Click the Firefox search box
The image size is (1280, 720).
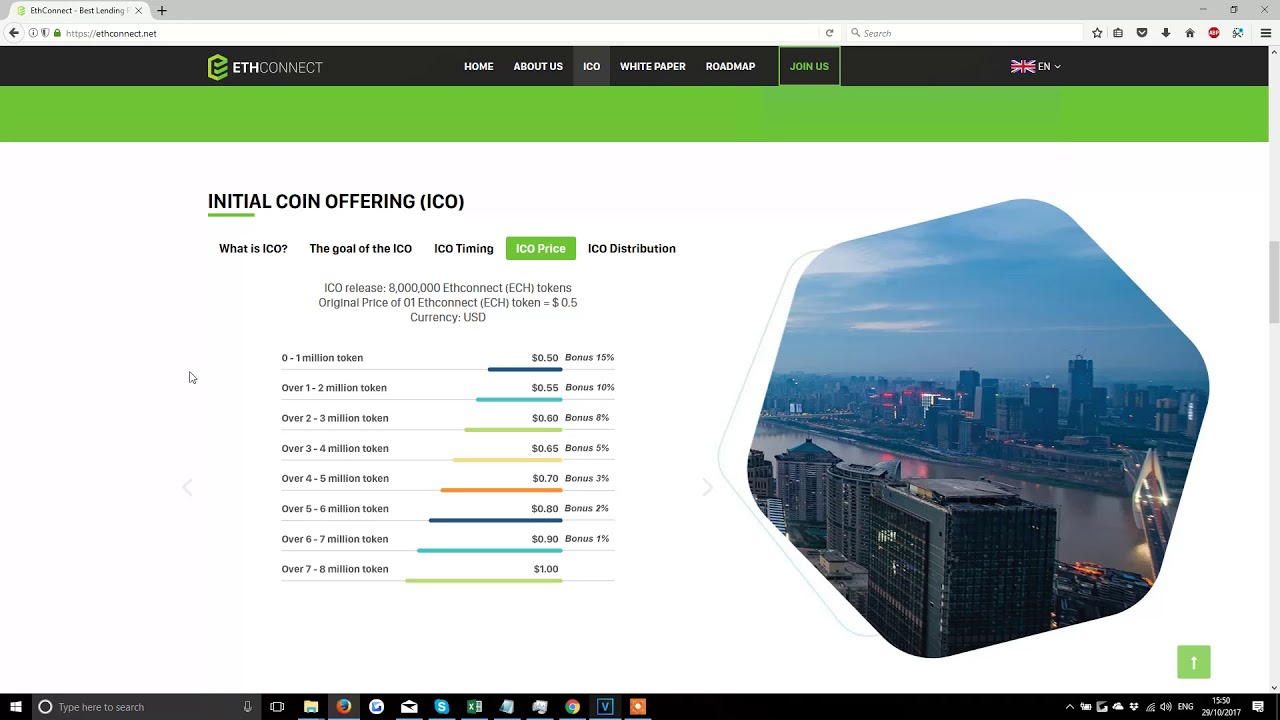pos(963,33)
